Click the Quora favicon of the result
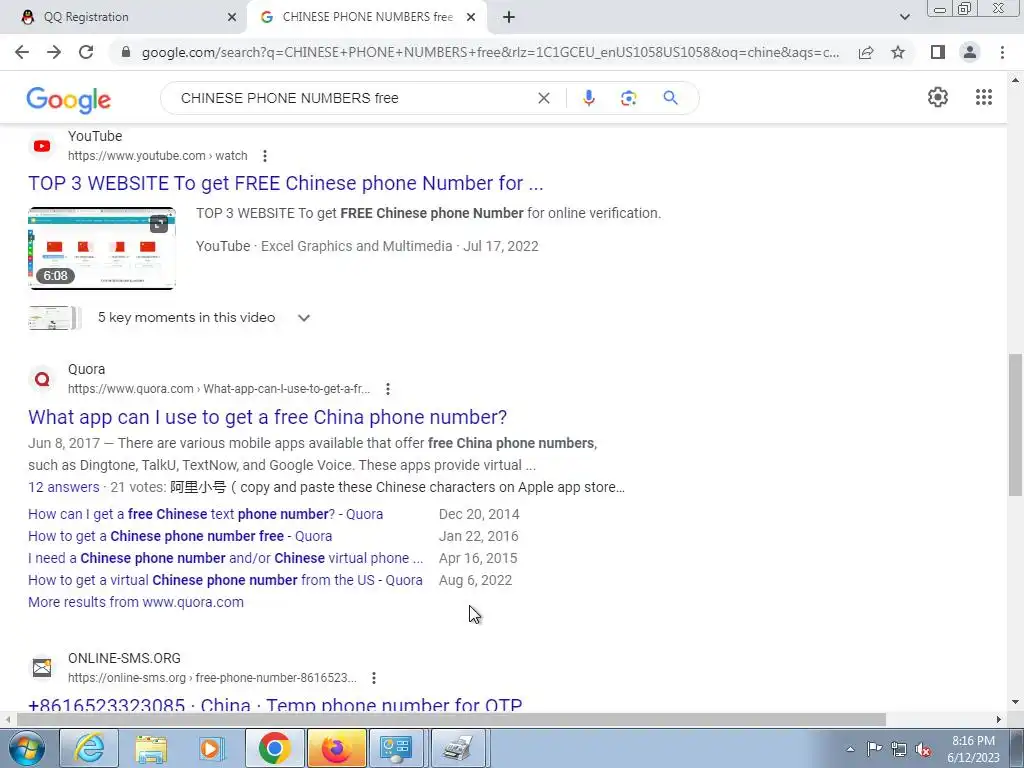 coord(42,379)
